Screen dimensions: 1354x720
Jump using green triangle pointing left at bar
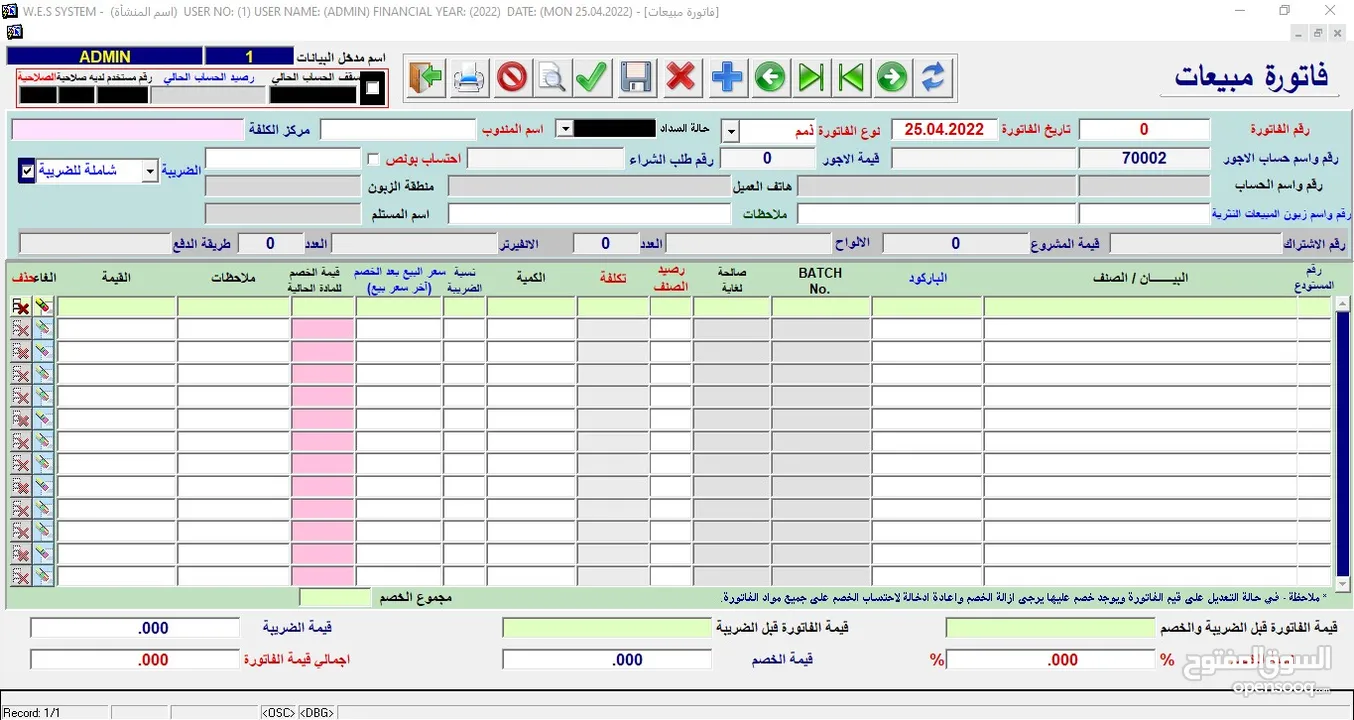pos(851,78)
